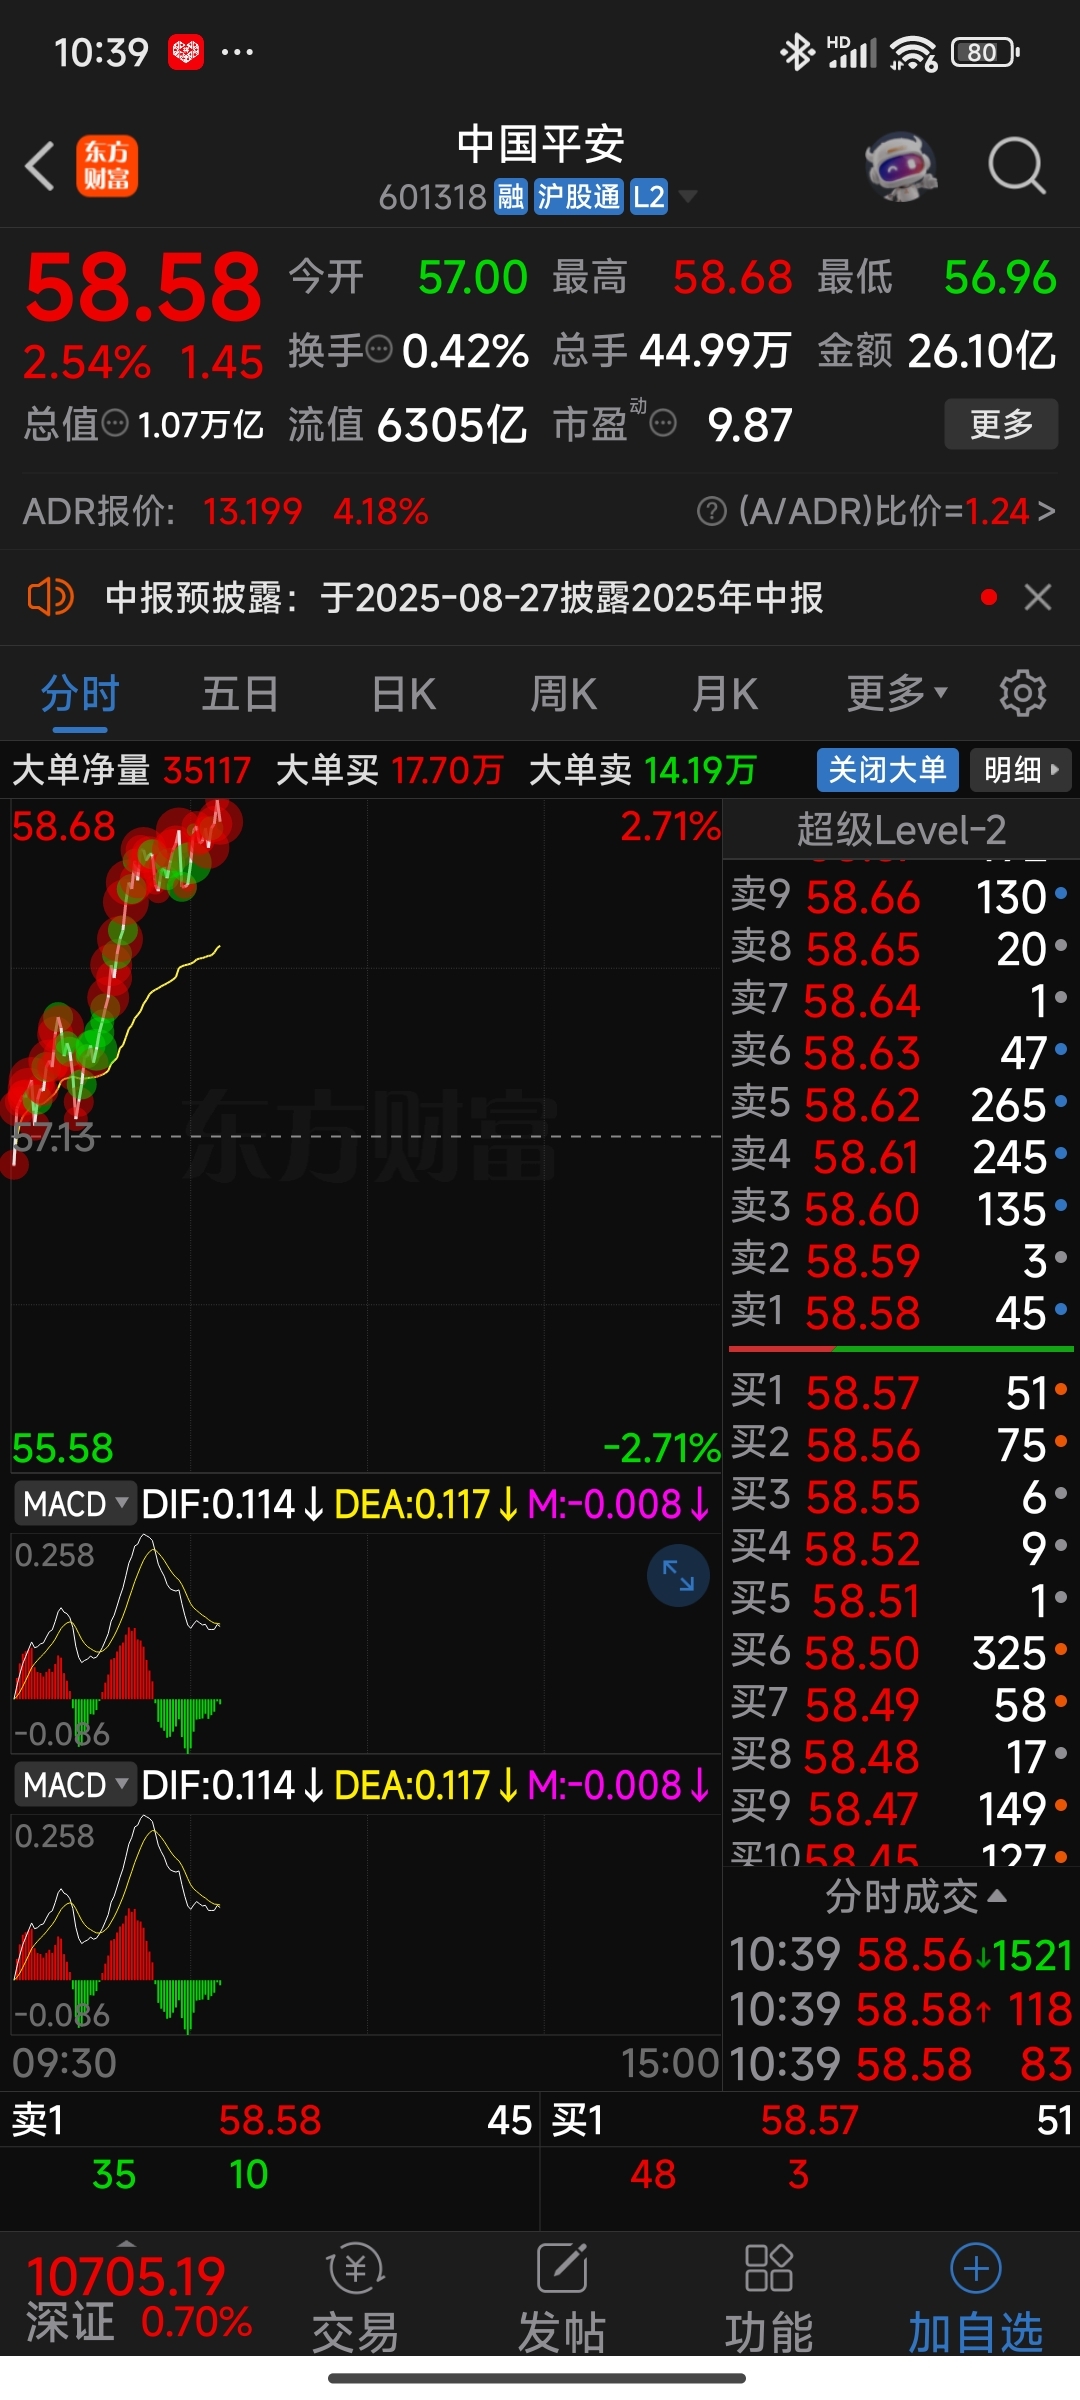Screen dimensions: 1080x2400
Task: Tap the back arrow icon
Action: point(40,166)
